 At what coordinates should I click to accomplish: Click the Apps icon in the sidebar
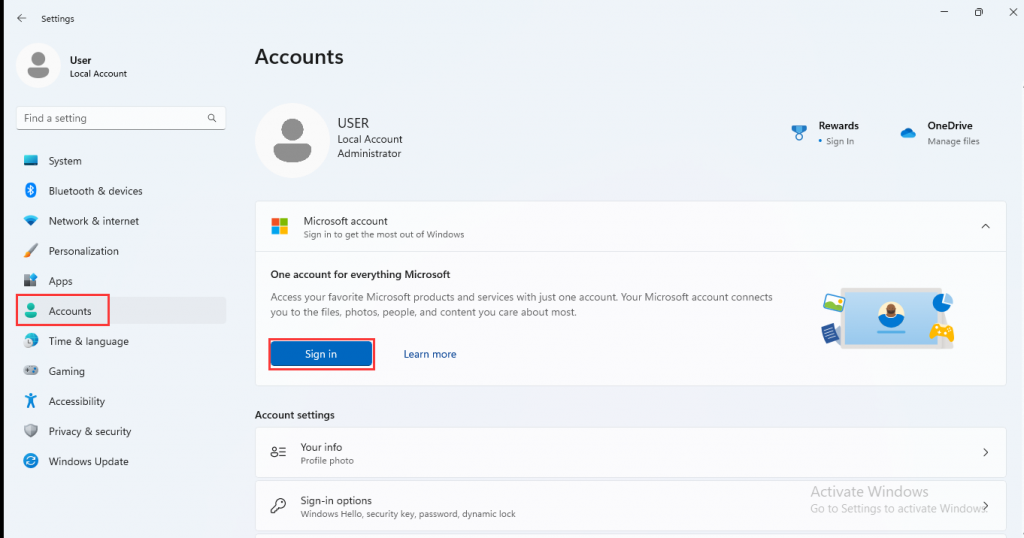(x=31, y=281)
